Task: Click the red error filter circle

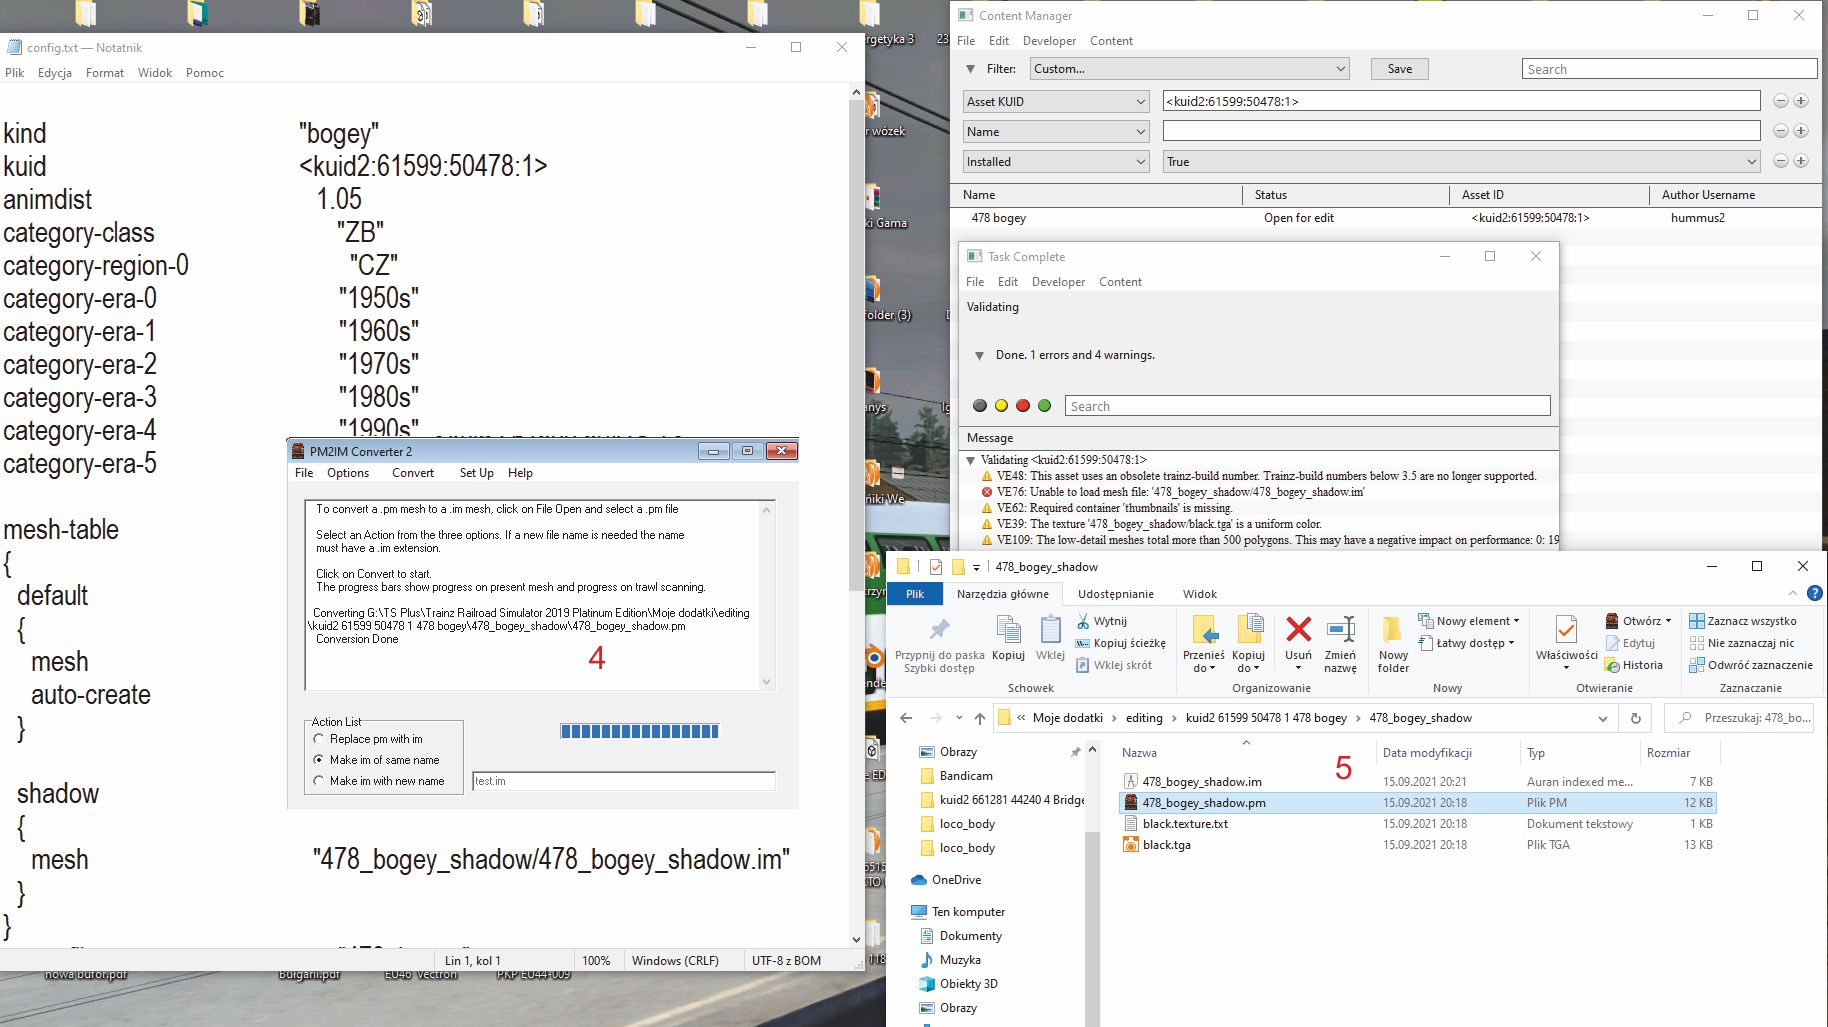Action: click(1023, 406)
